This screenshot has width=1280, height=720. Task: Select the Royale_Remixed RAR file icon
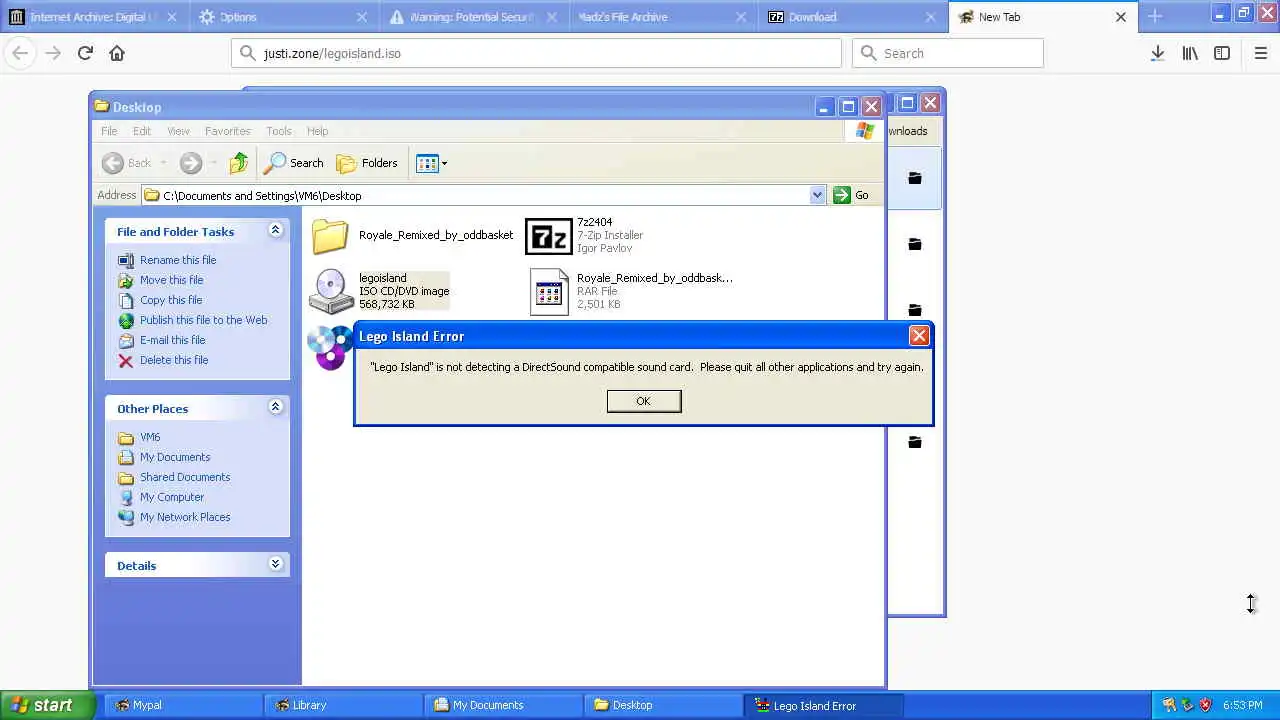click(x=548, y=291)
